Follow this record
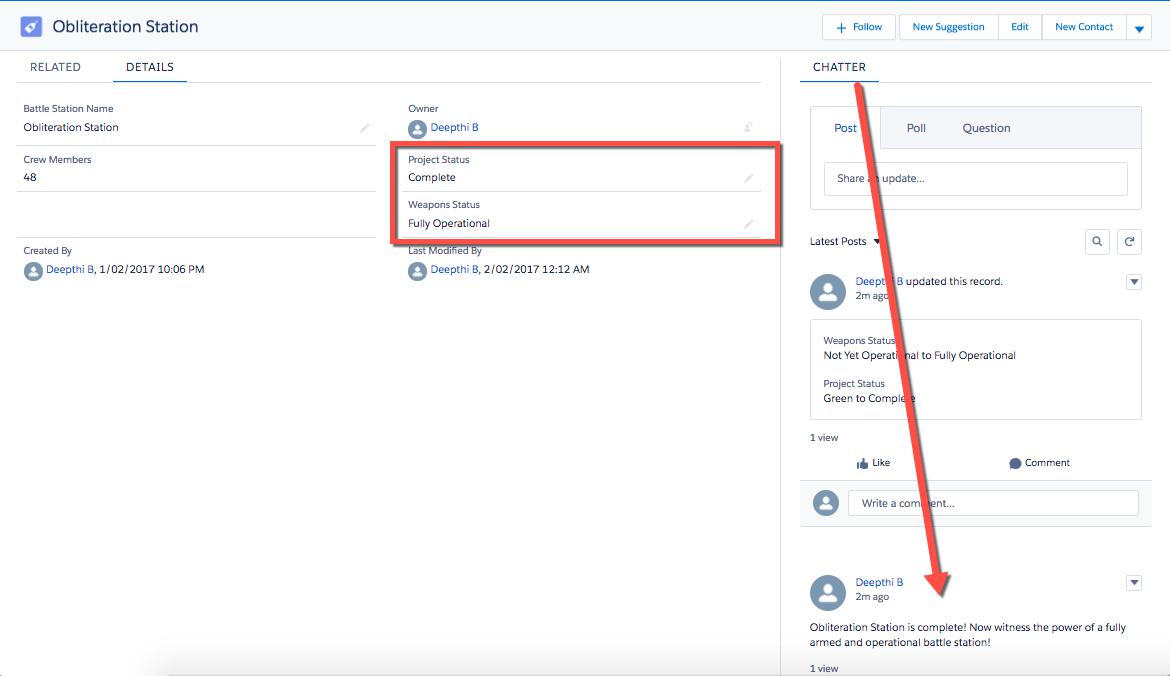Image resolution: width=1170 pixels, height=676 pixels. click(x=860, y=28)
